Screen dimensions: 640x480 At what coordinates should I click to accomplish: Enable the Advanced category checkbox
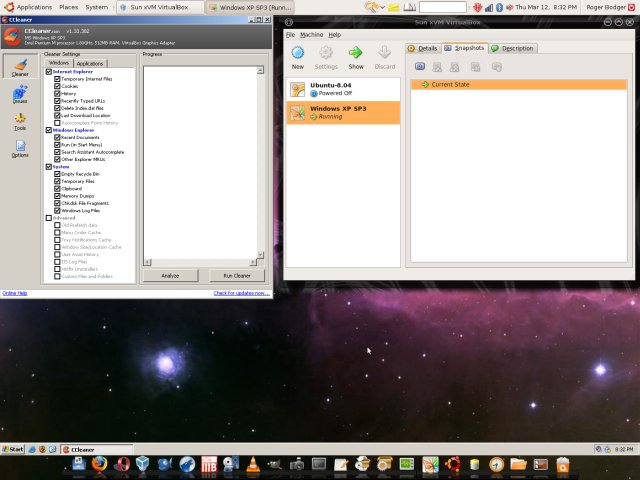tap(49, 218)
